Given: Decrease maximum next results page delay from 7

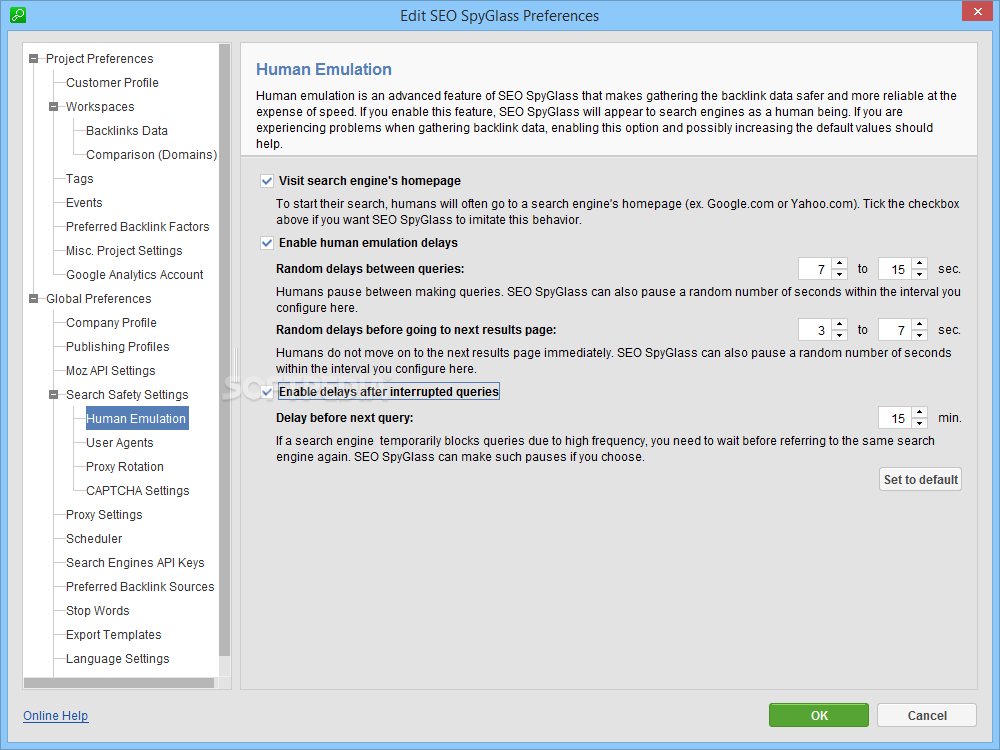Looking at the screenshot, I should [919, 335].
